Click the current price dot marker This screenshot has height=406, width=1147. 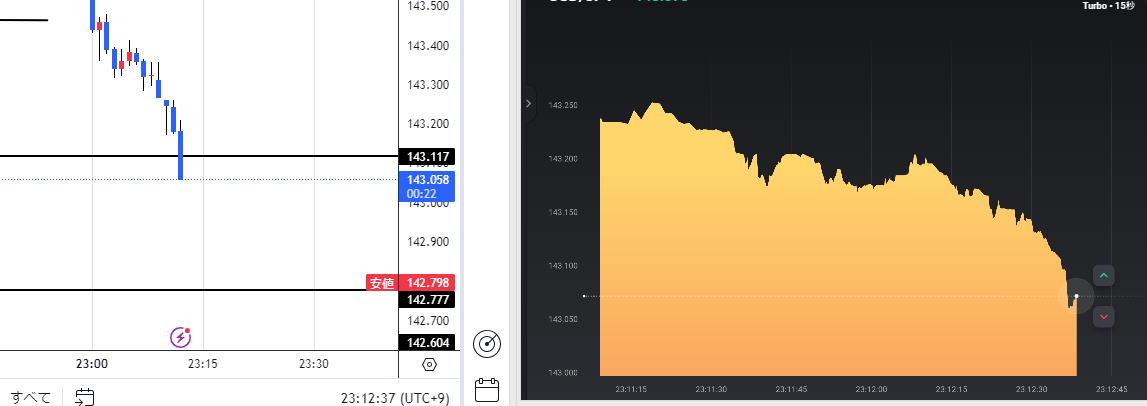[x=1076, y=296]
